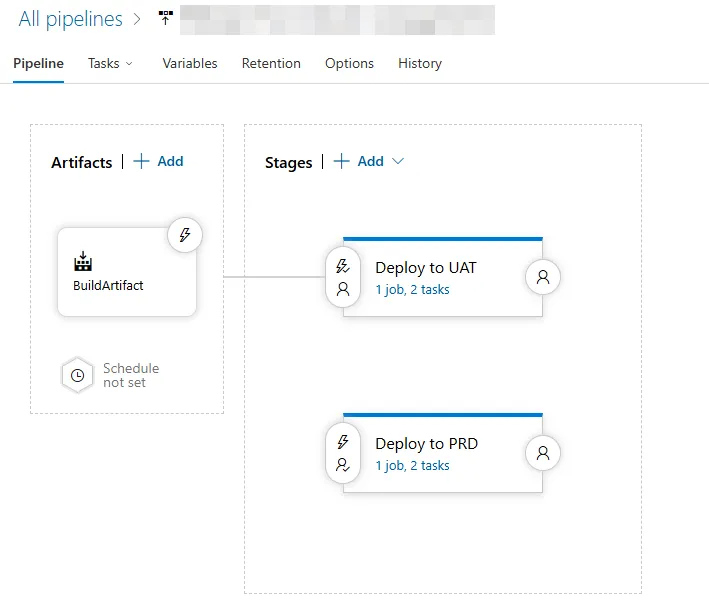This screenshot has width=709, height=602.
Task: Open continuous deployment trigger on BuildArtifact
Action: click(185, 235)
